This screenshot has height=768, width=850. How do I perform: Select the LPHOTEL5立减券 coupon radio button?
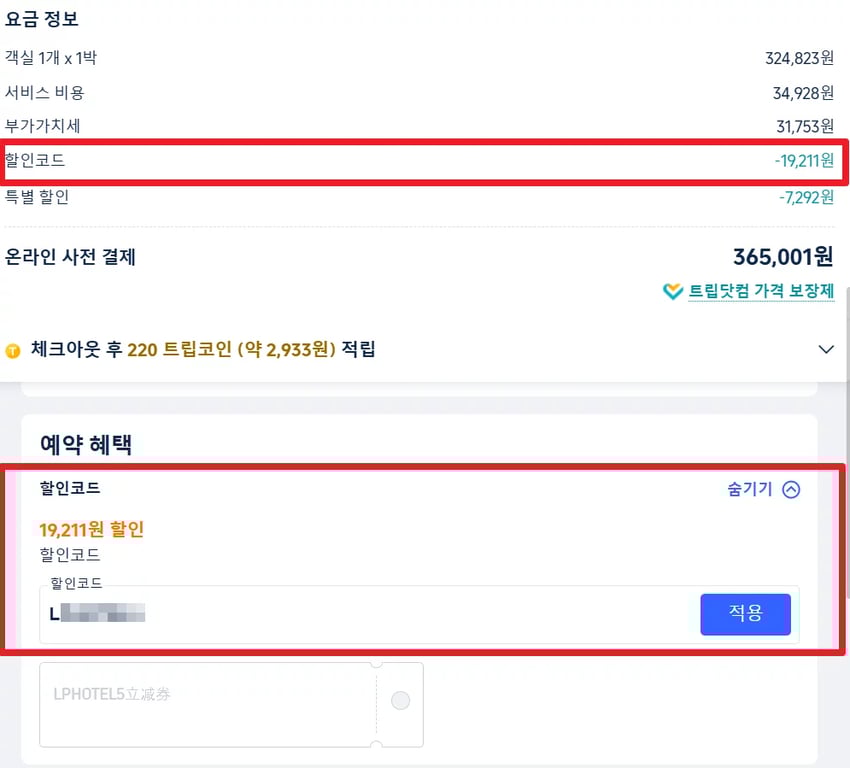click(x=400, y=701)
